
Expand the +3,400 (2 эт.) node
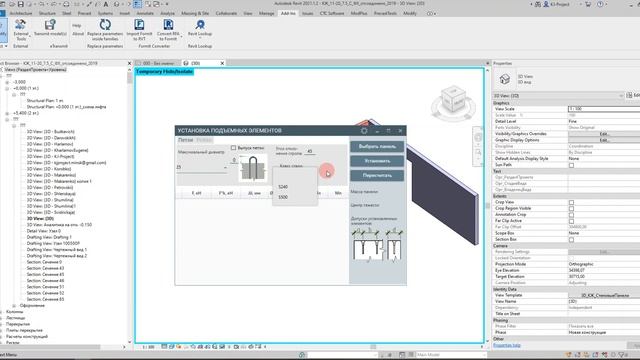7,113
